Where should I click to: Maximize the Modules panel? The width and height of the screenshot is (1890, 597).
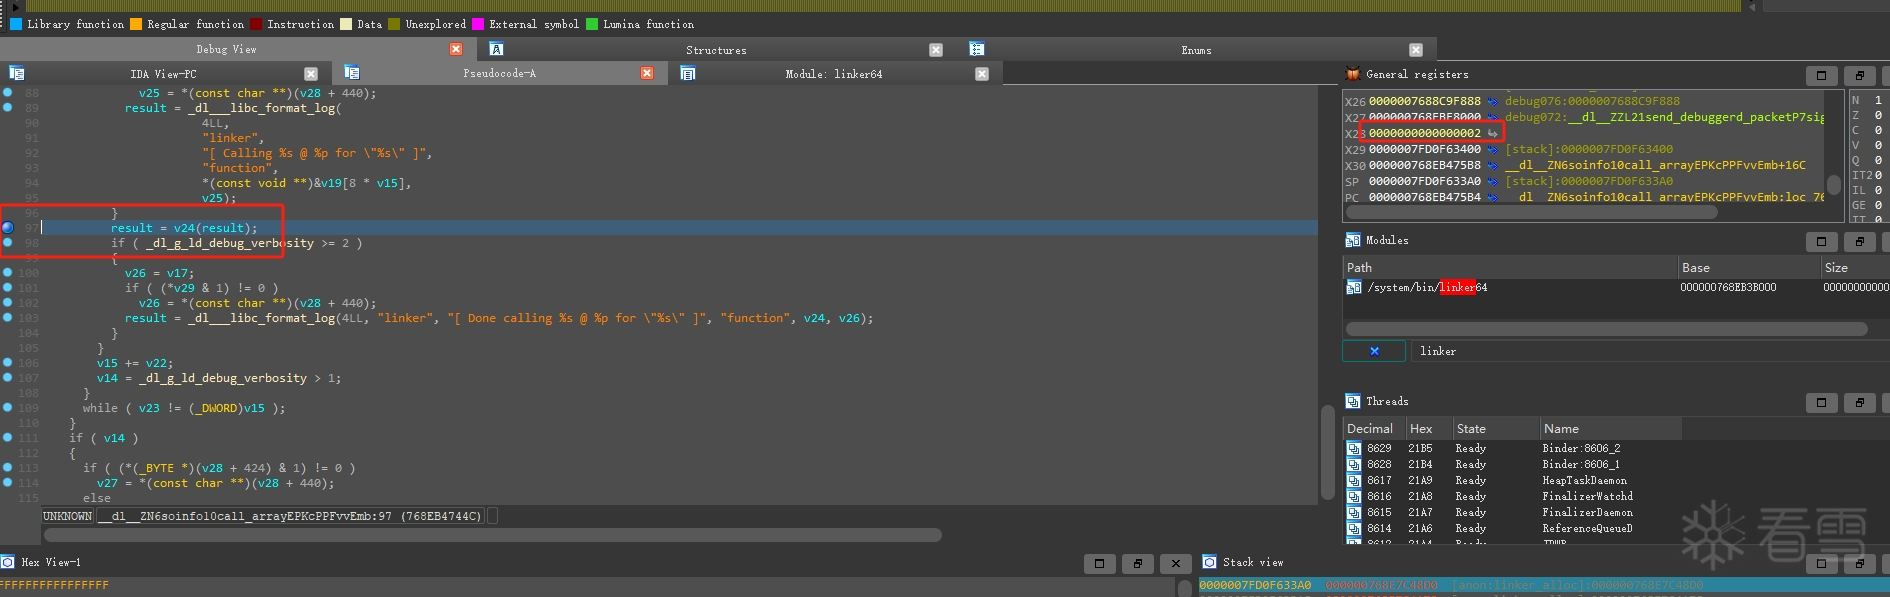(1821, 241)
